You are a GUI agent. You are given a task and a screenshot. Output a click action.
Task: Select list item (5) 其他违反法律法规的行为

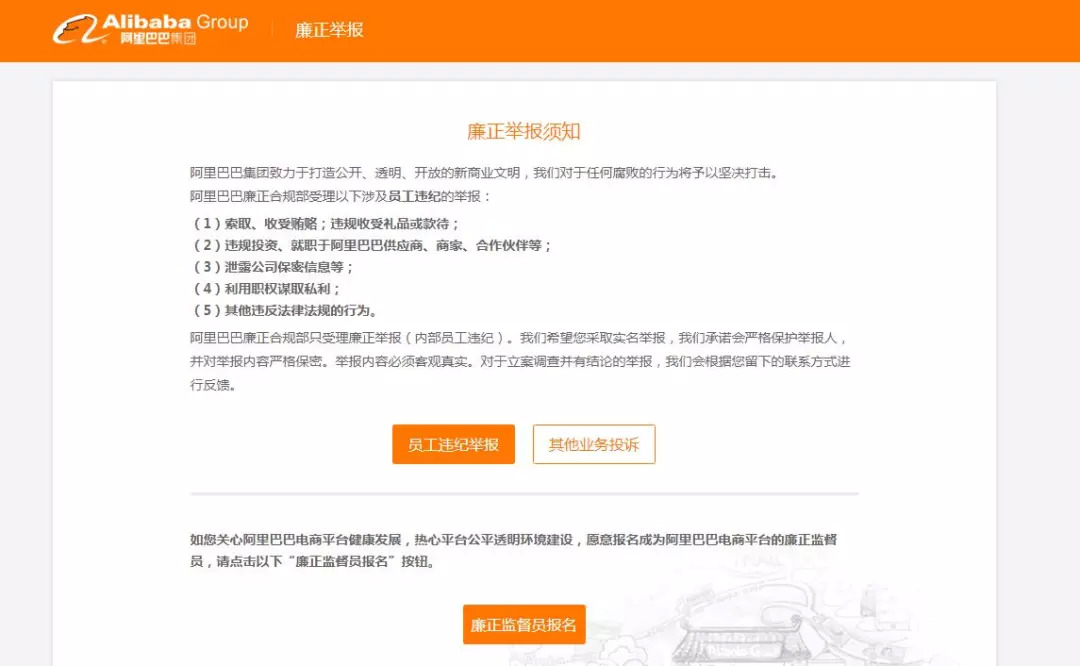[x=285, y=310]
